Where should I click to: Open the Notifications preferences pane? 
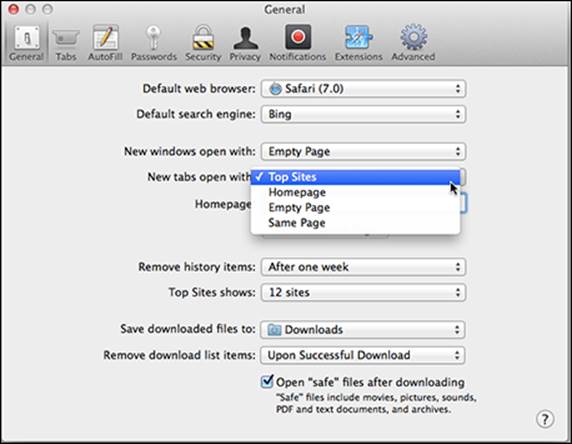click(x=298, y=43)
